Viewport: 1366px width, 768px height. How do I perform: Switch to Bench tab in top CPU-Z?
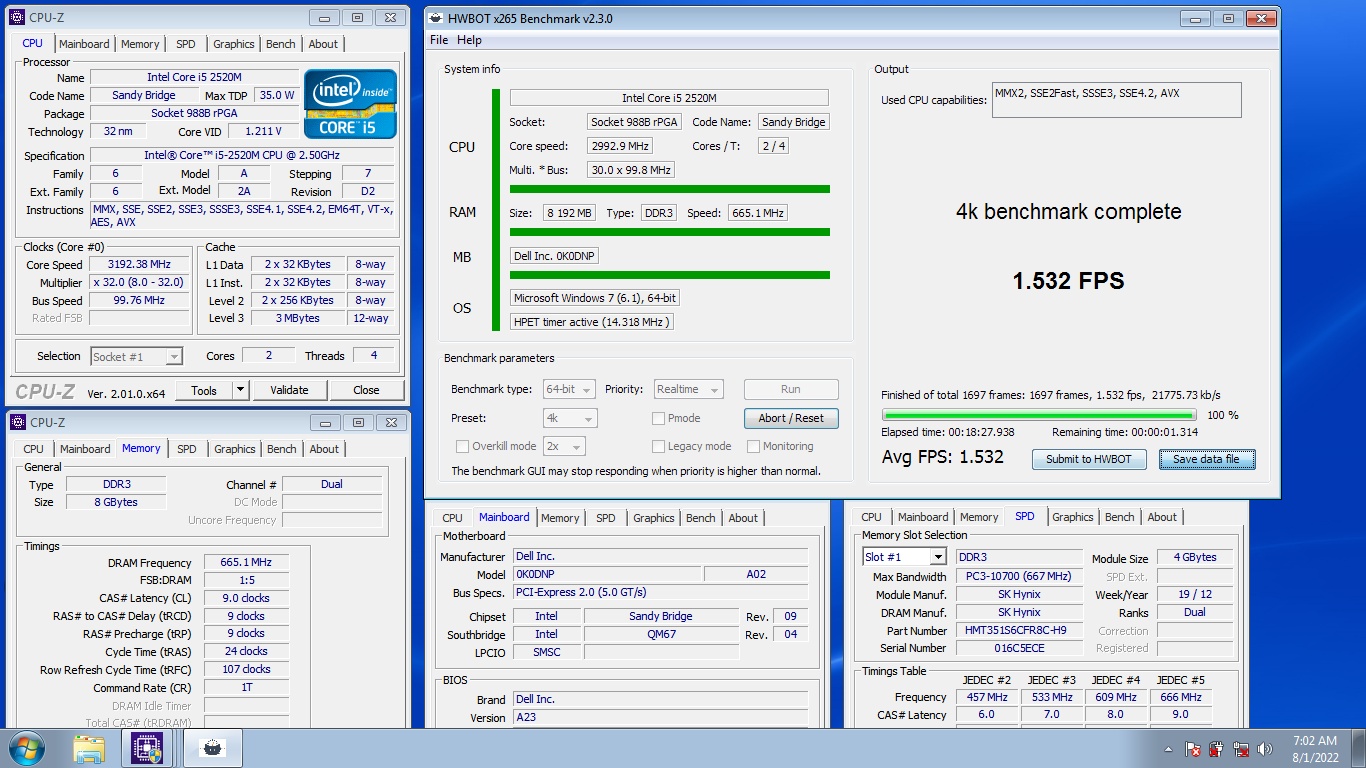tap(281, 44)
